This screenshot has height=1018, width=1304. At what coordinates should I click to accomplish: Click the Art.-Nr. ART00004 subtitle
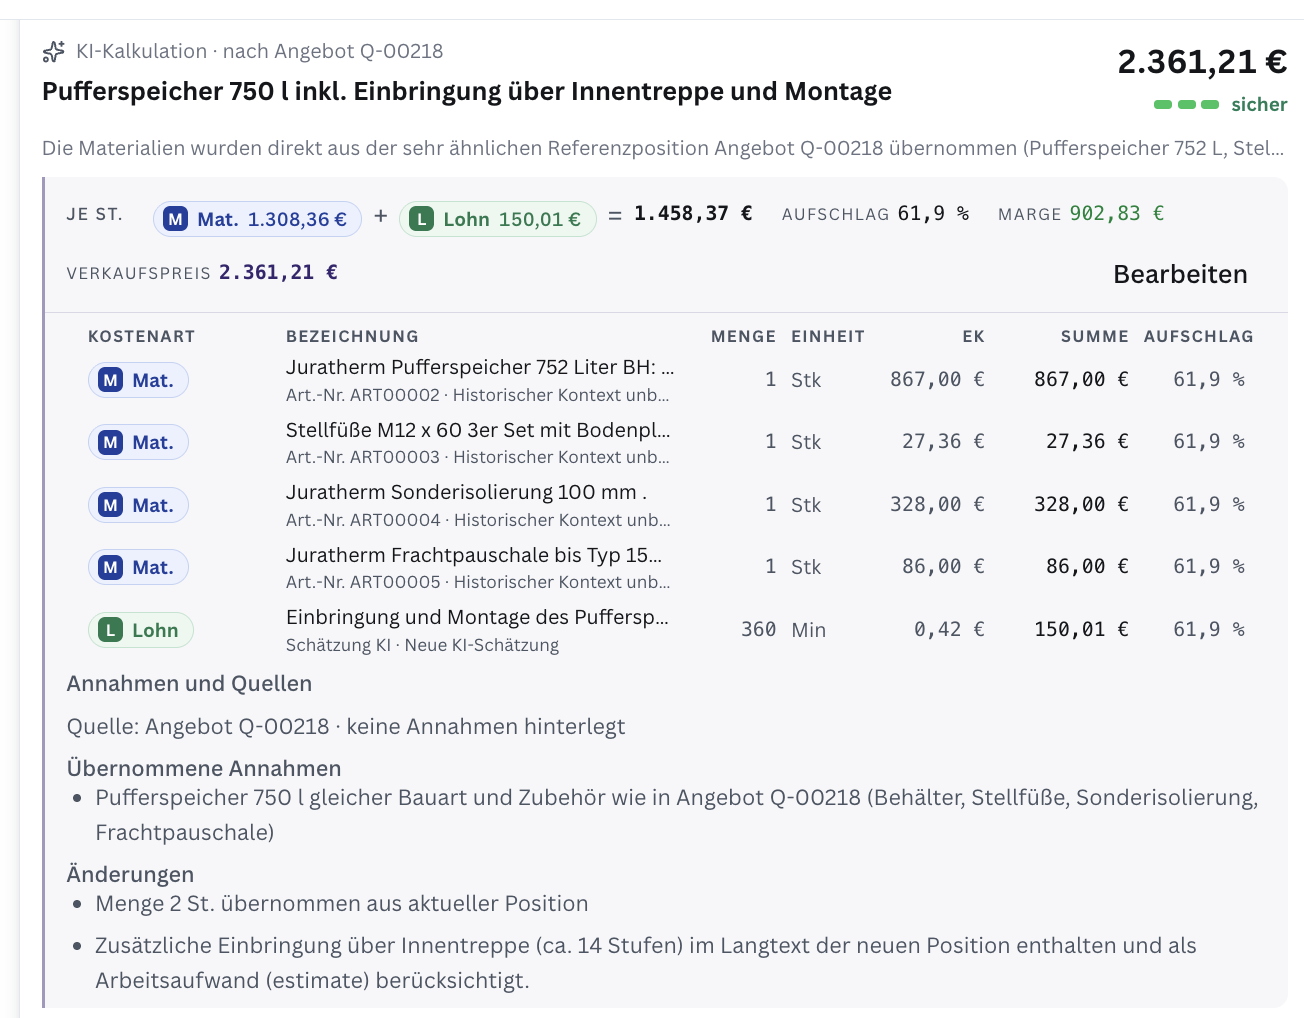(x=478, y=520)
